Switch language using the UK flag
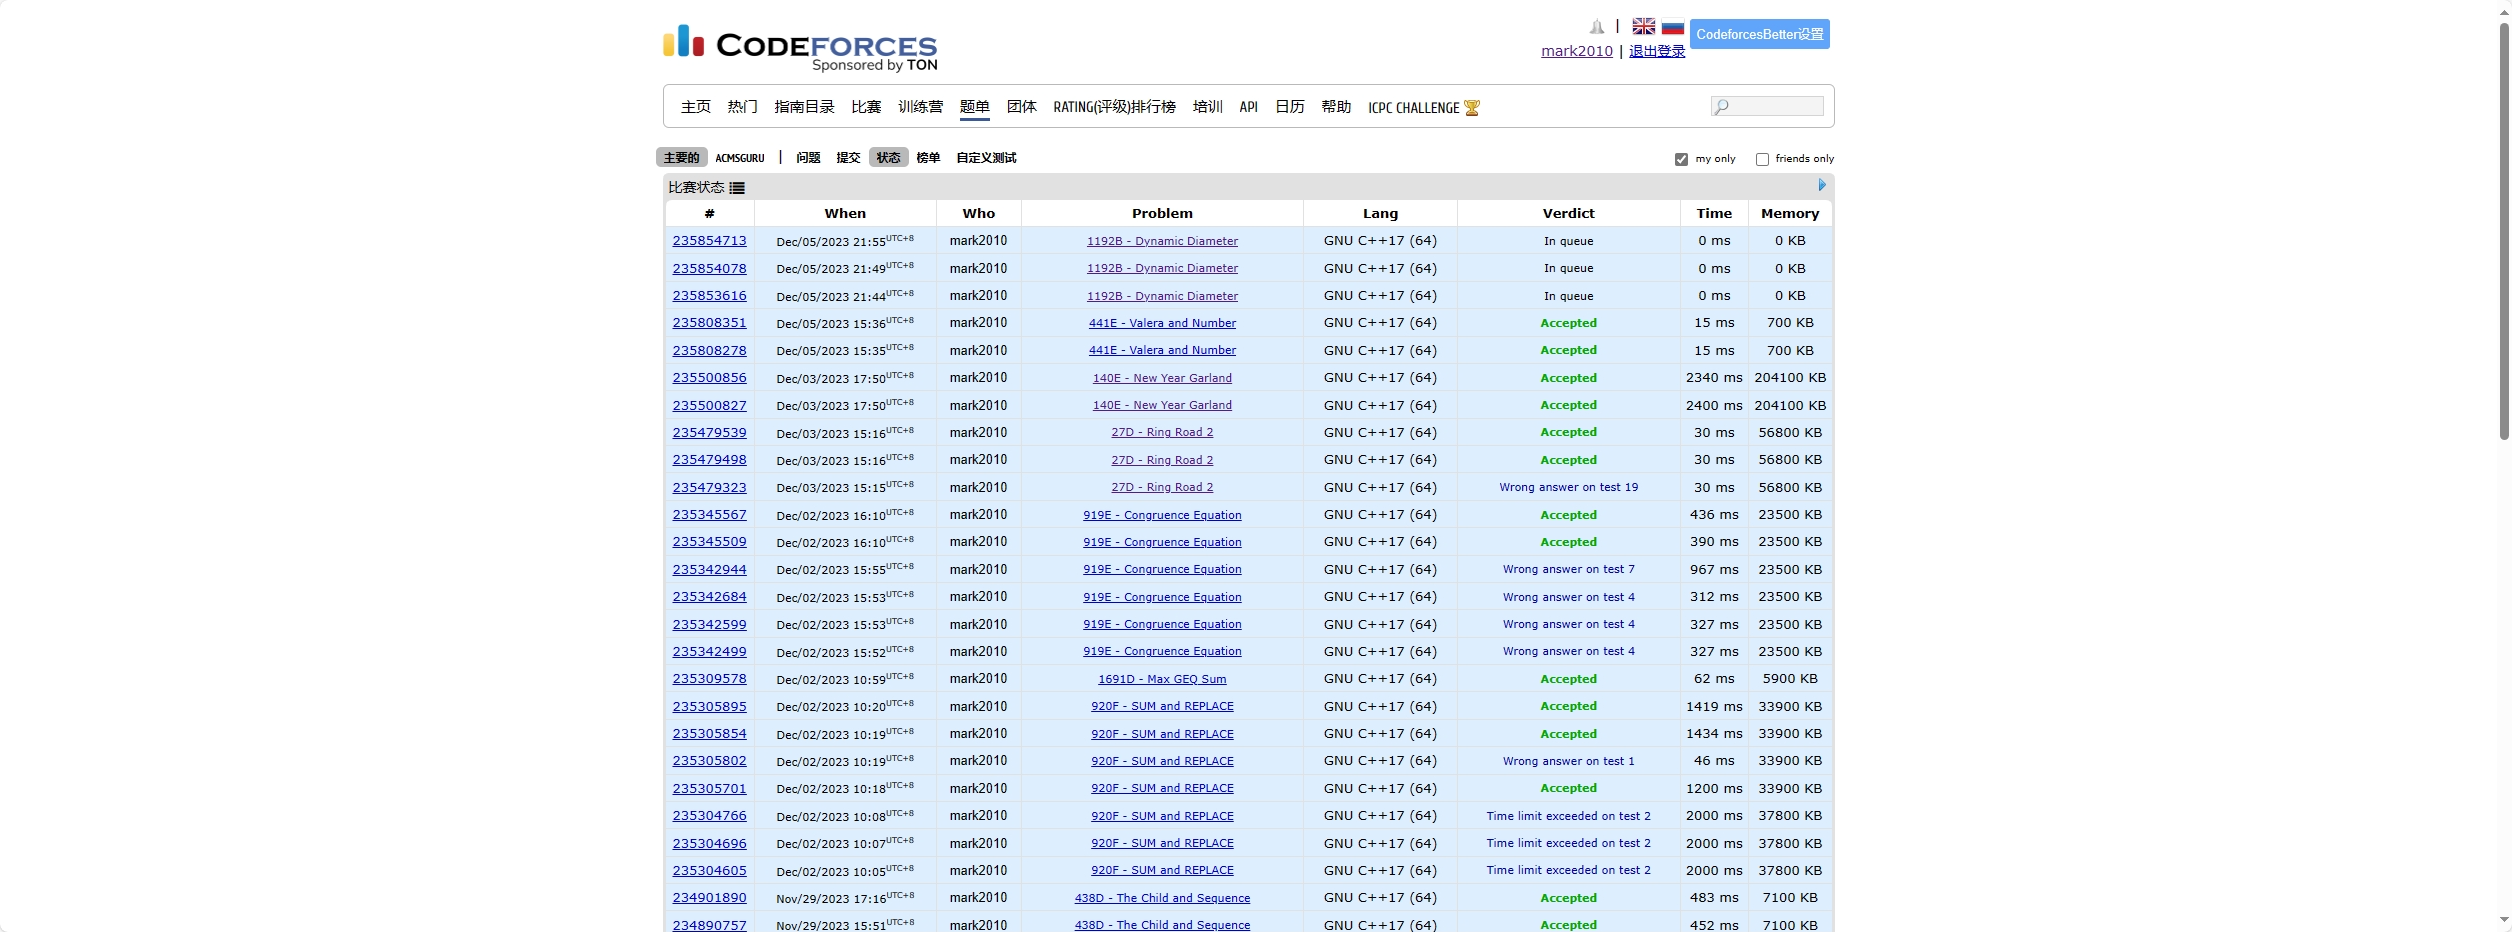Screen dimensions: 2512x932 click(1643, 27)
